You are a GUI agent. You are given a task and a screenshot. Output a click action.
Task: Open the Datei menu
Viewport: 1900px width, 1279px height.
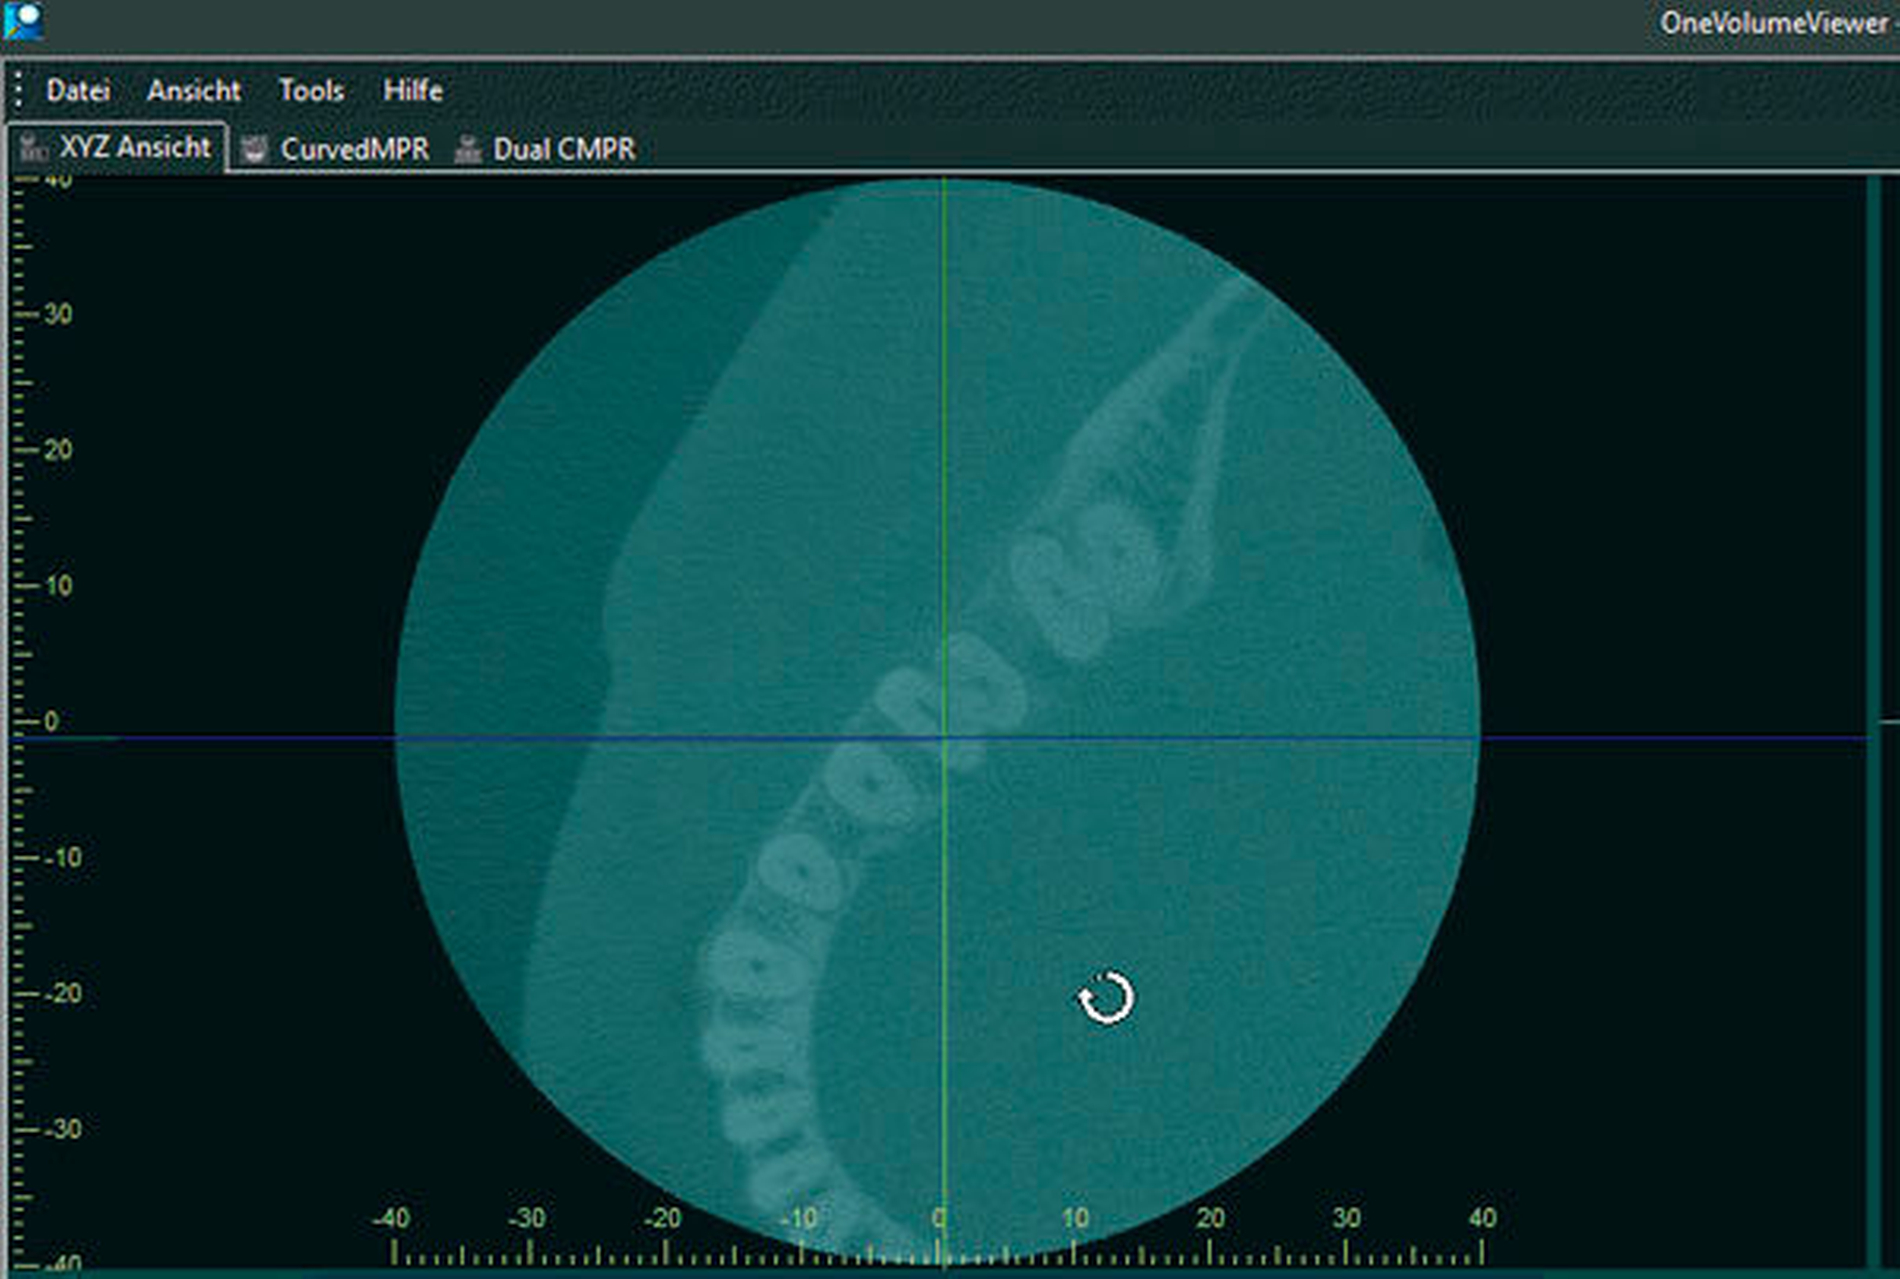pyautogui.click(x=78, y=91)
